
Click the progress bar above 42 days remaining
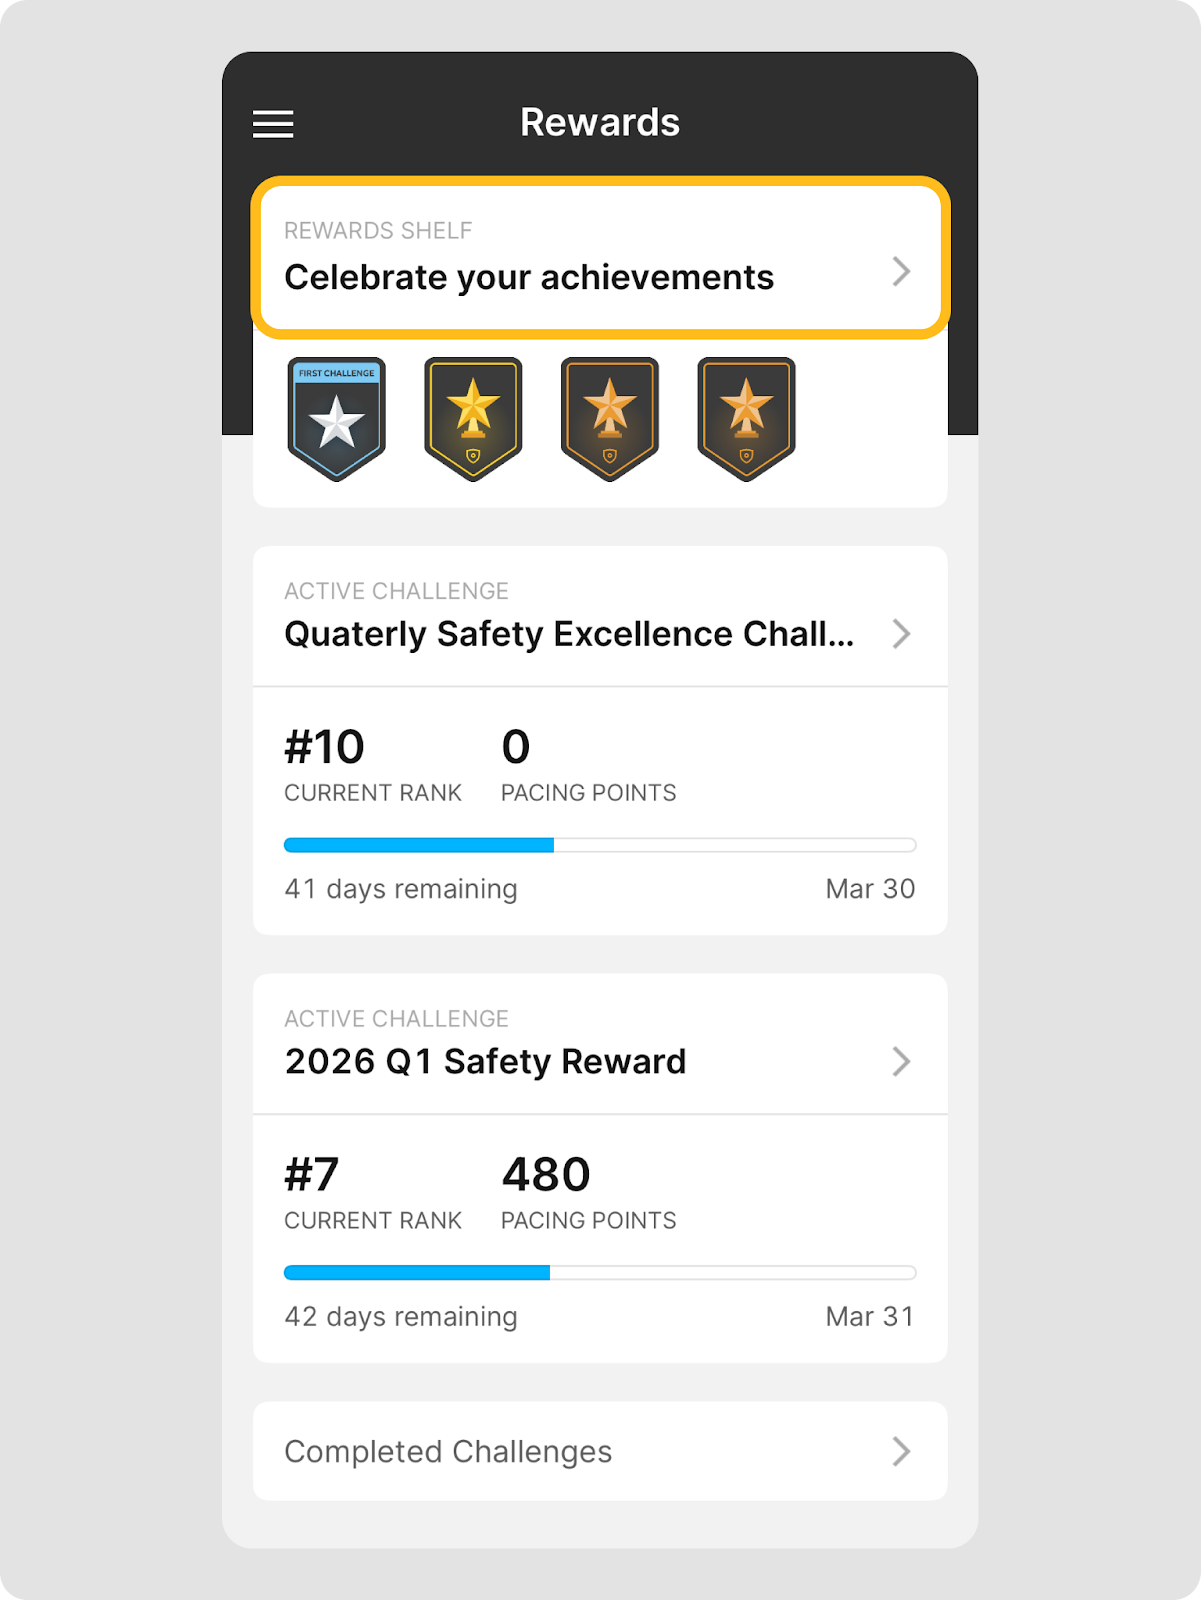(x=600, y=1272)
